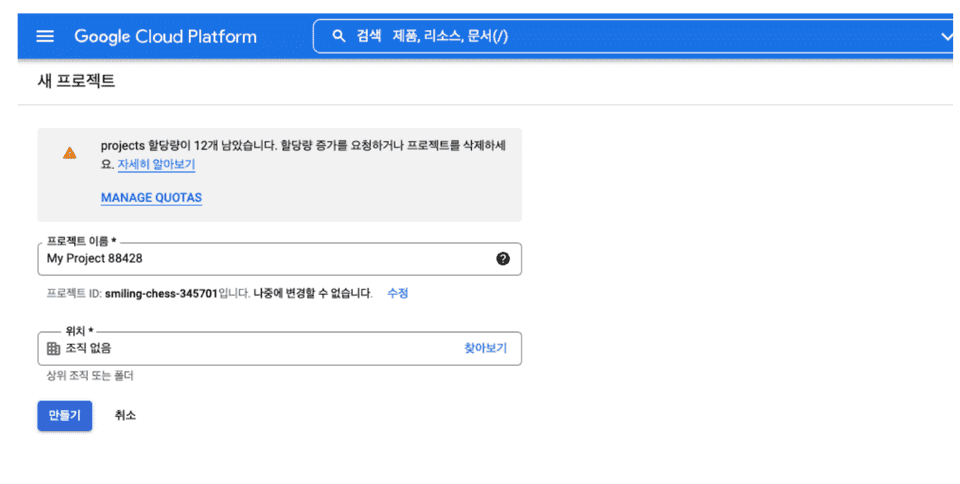Open the hamburger navigation menu

coord(45,36)
